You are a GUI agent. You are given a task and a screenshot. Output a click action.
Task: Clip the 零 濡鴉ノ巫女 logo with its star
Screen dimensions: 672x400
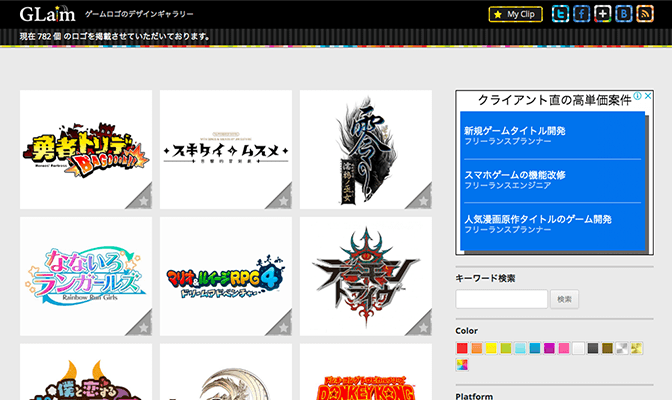(x=423, y=200)
